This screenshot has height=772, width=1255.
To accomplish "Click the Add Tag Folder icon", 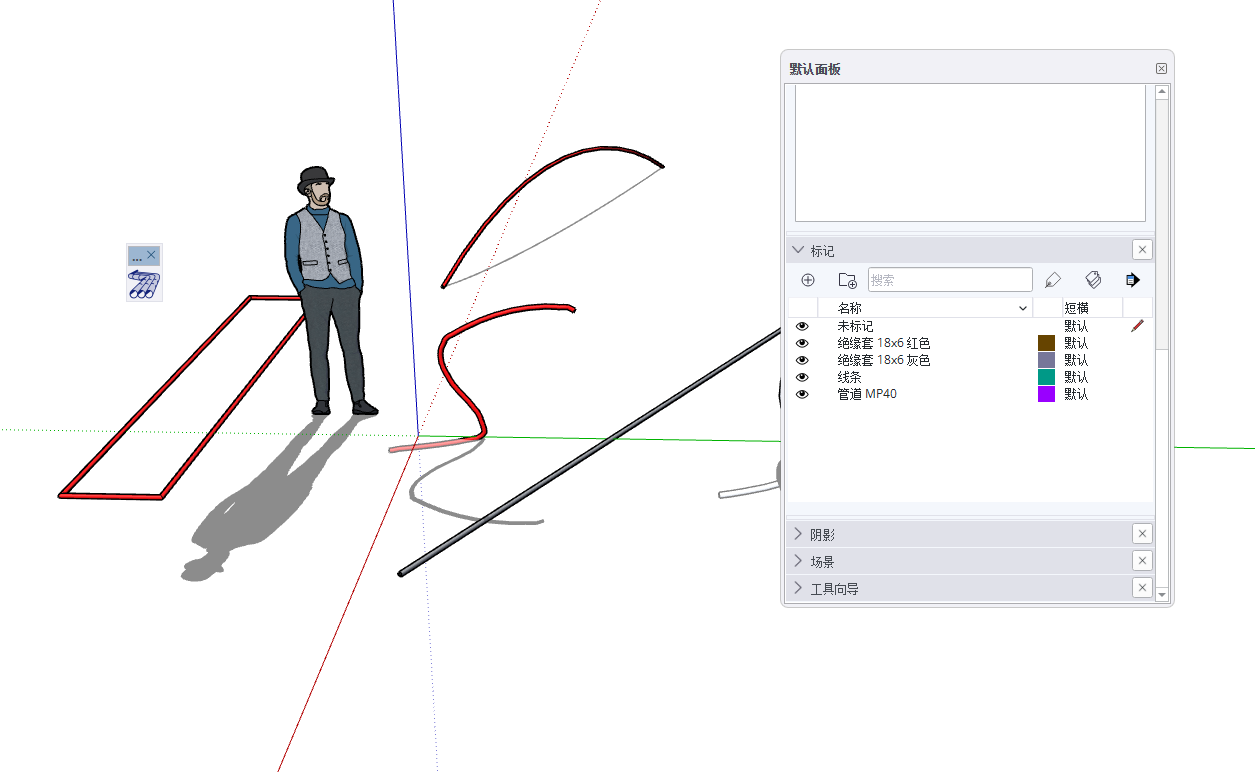I will [847, 280].
